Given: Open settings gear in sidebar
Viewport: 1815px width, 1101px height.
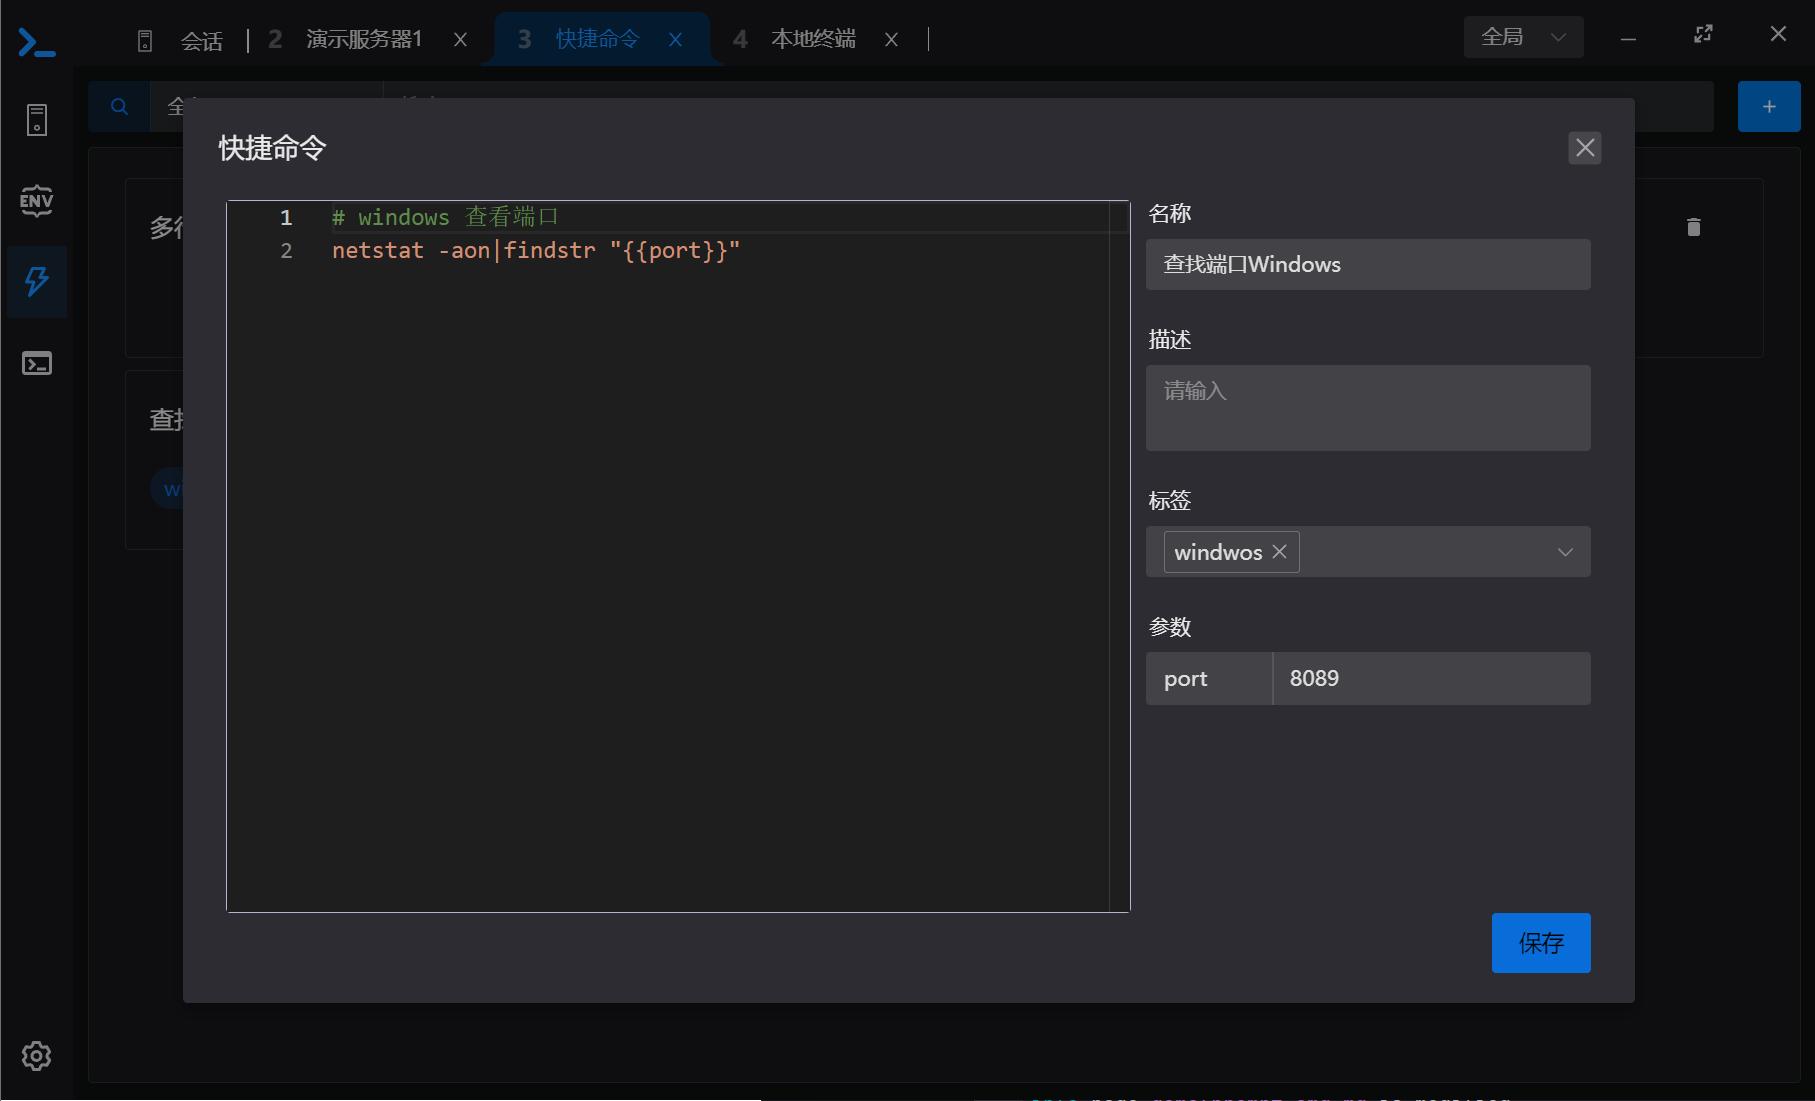Looking at the screenshot, I should pyautogui.click(x=37, y=1056).
